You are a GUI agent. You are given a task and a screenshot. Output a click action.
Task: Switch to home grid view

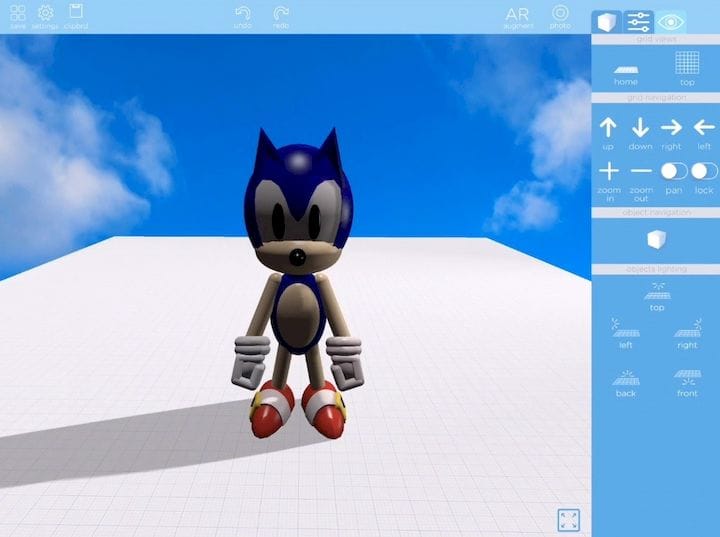pos(626,67)
